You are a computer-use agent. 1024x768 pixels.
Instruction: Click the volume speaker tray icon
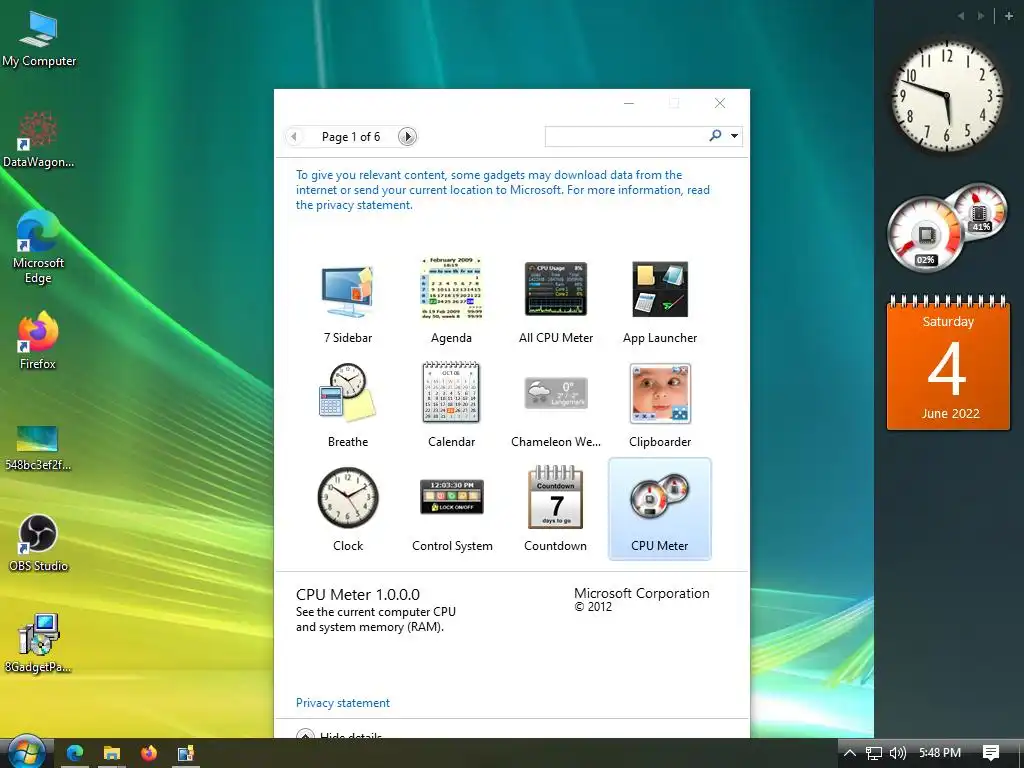tap(898, 753)
